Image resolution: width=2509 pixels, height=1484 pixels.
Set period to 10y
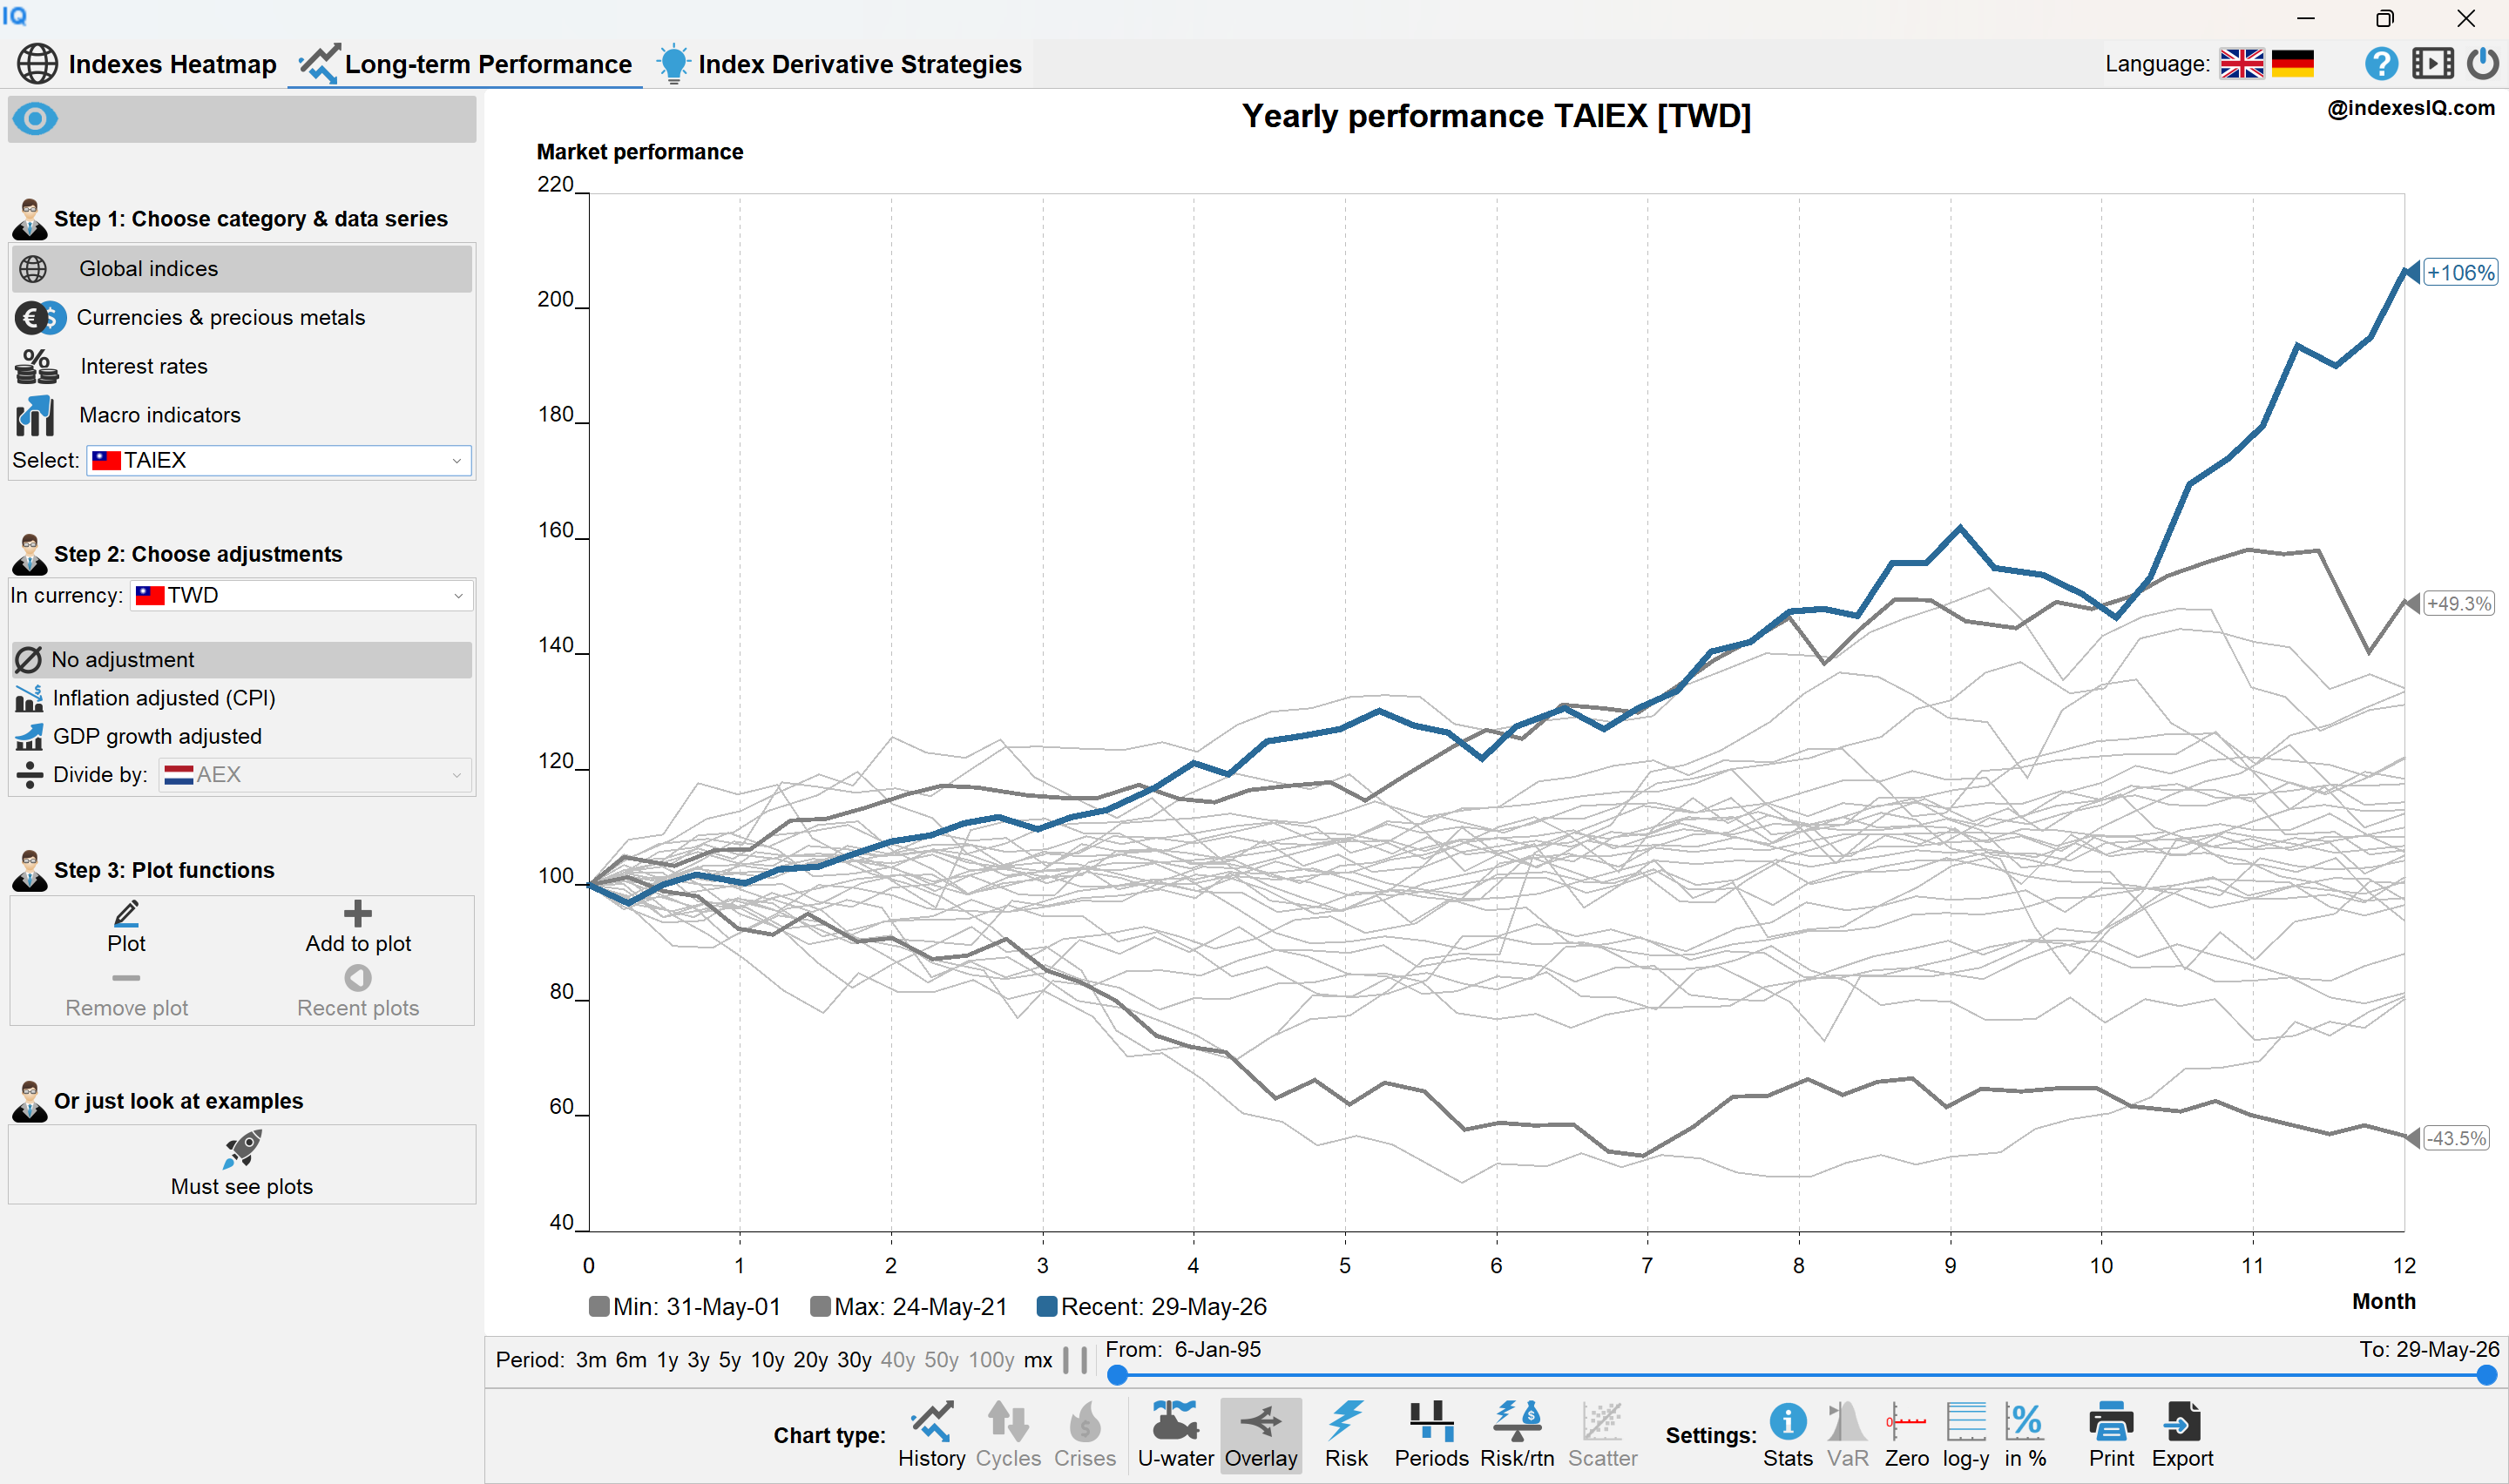click(x=767, y=1360)
